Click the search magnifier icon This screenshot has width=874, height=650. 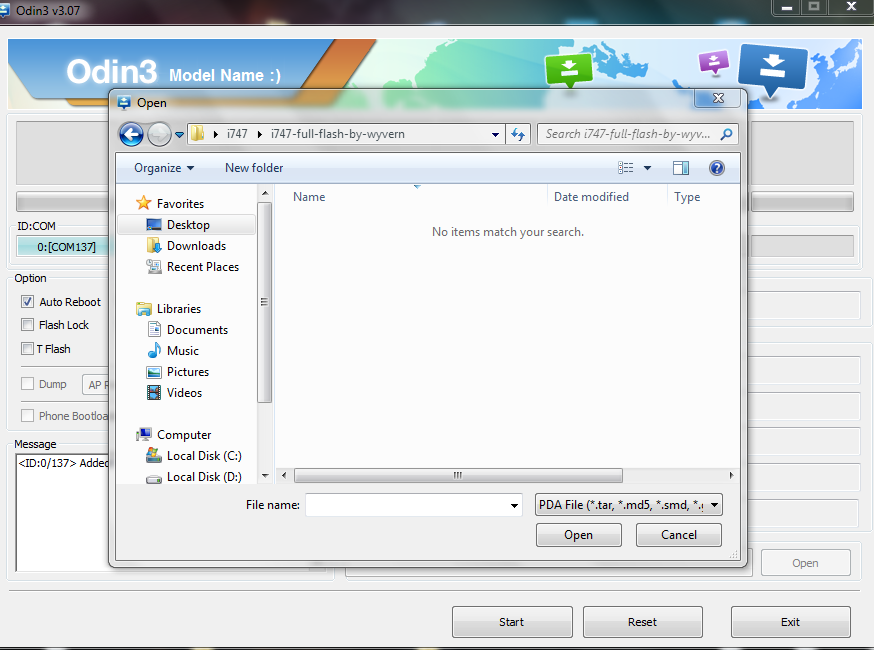click(x=726, y=134)
